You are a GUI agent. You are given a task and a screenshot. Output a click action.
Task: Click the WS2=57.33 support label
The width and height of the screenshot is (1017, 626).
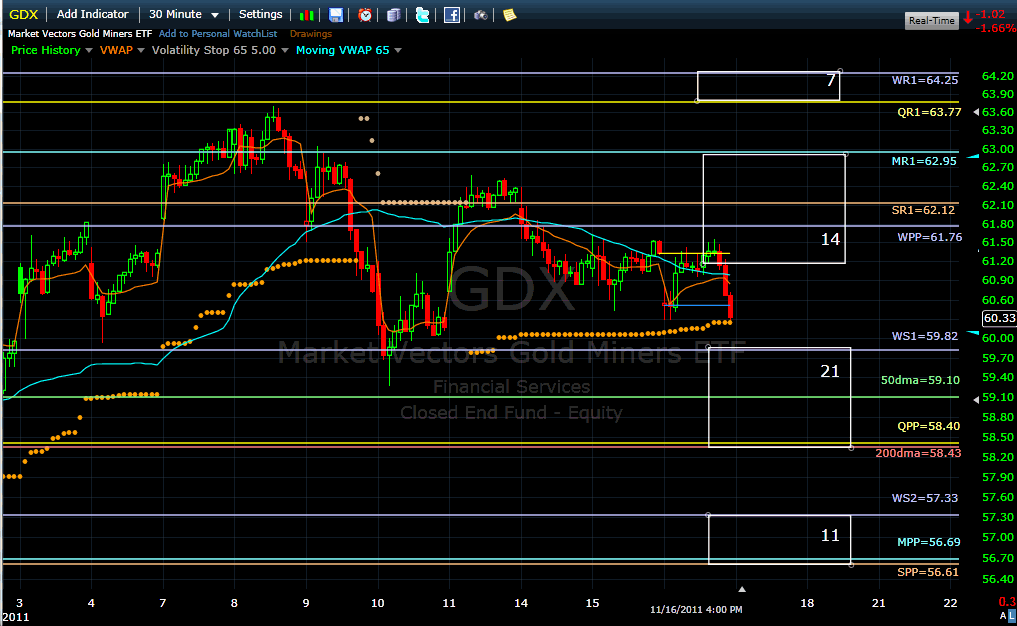(x=925, y=498)
